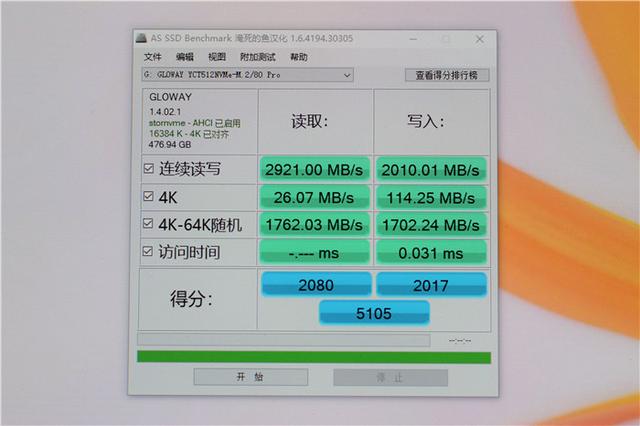The height and width of the screenshot is (426, 640).
Task: Click the read access time -.--- ms cell
Action: (314, 253)
